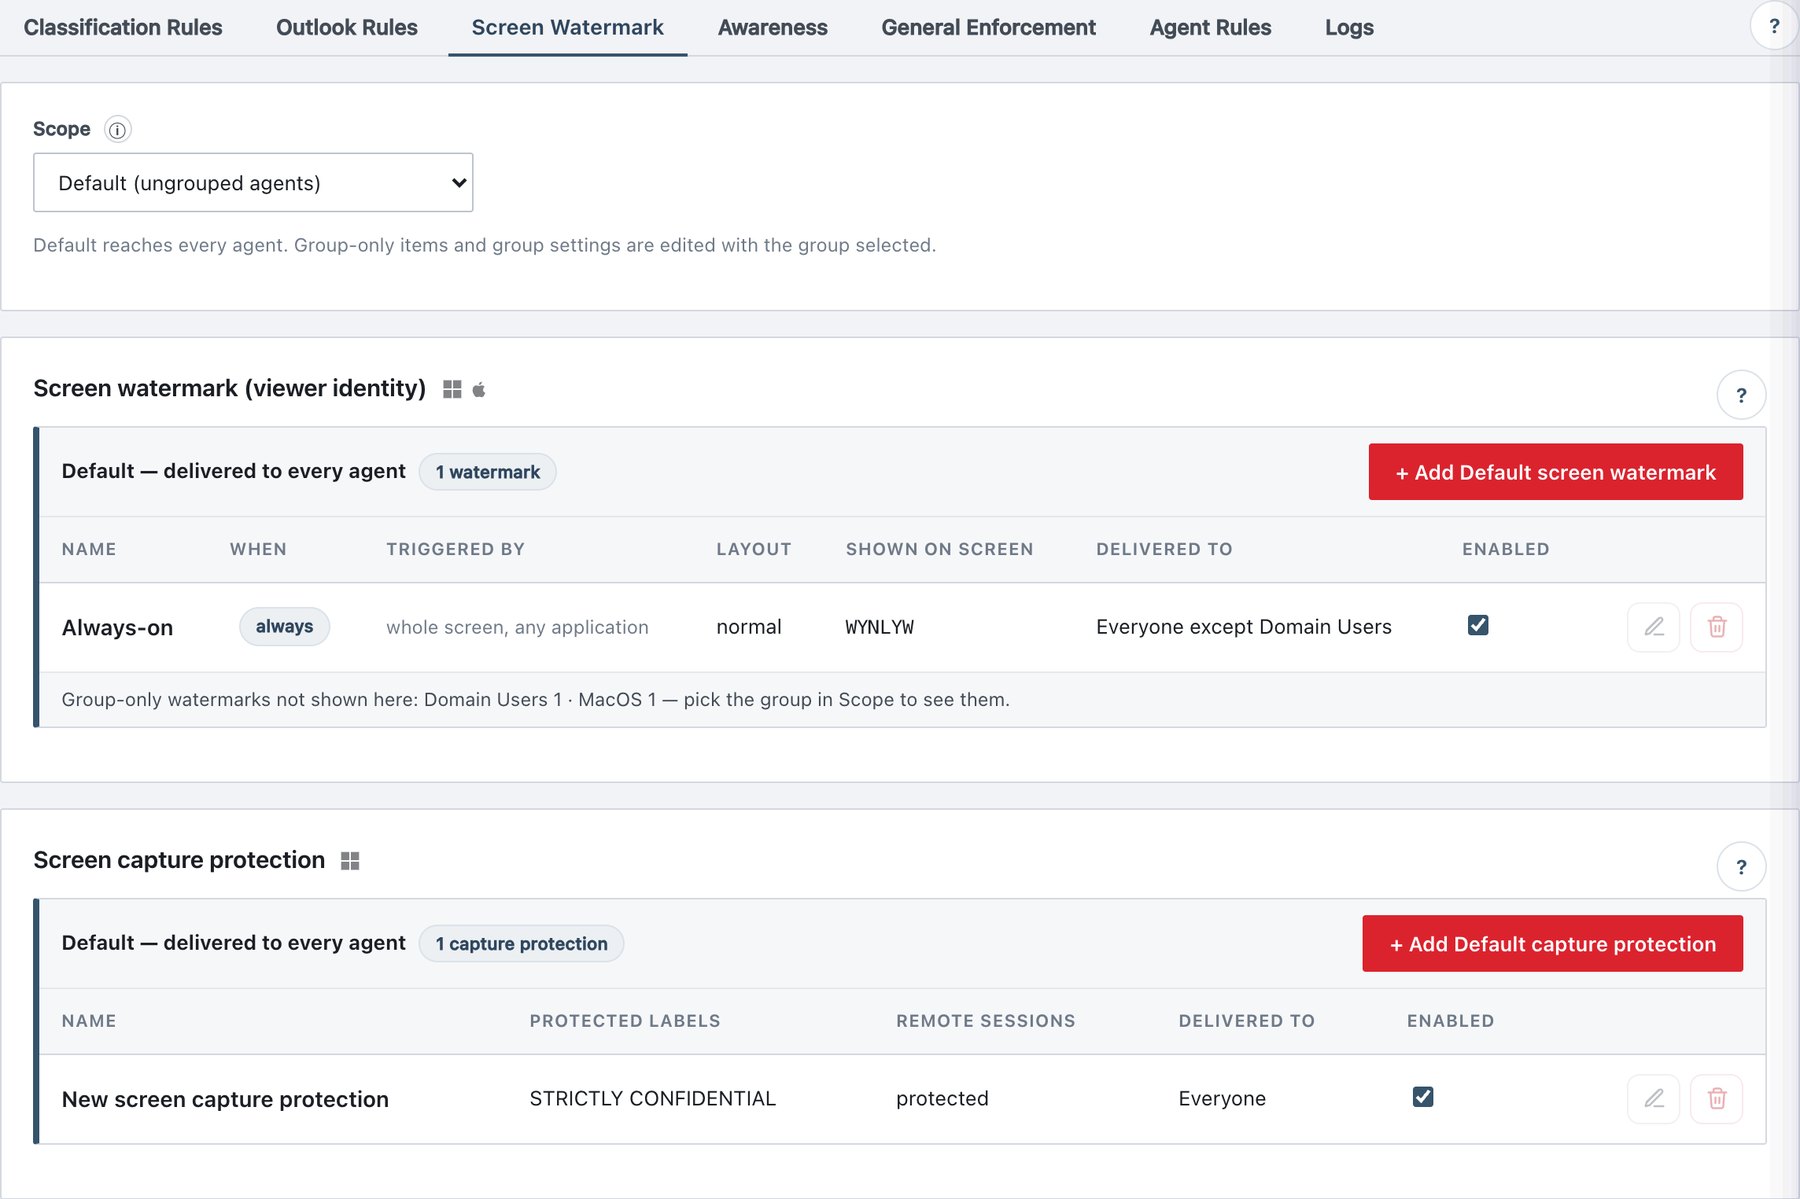The height and width of the screenshot is (1199, 1800).
Task: Go to the Awareness tab
Action: tap(773, 28)
